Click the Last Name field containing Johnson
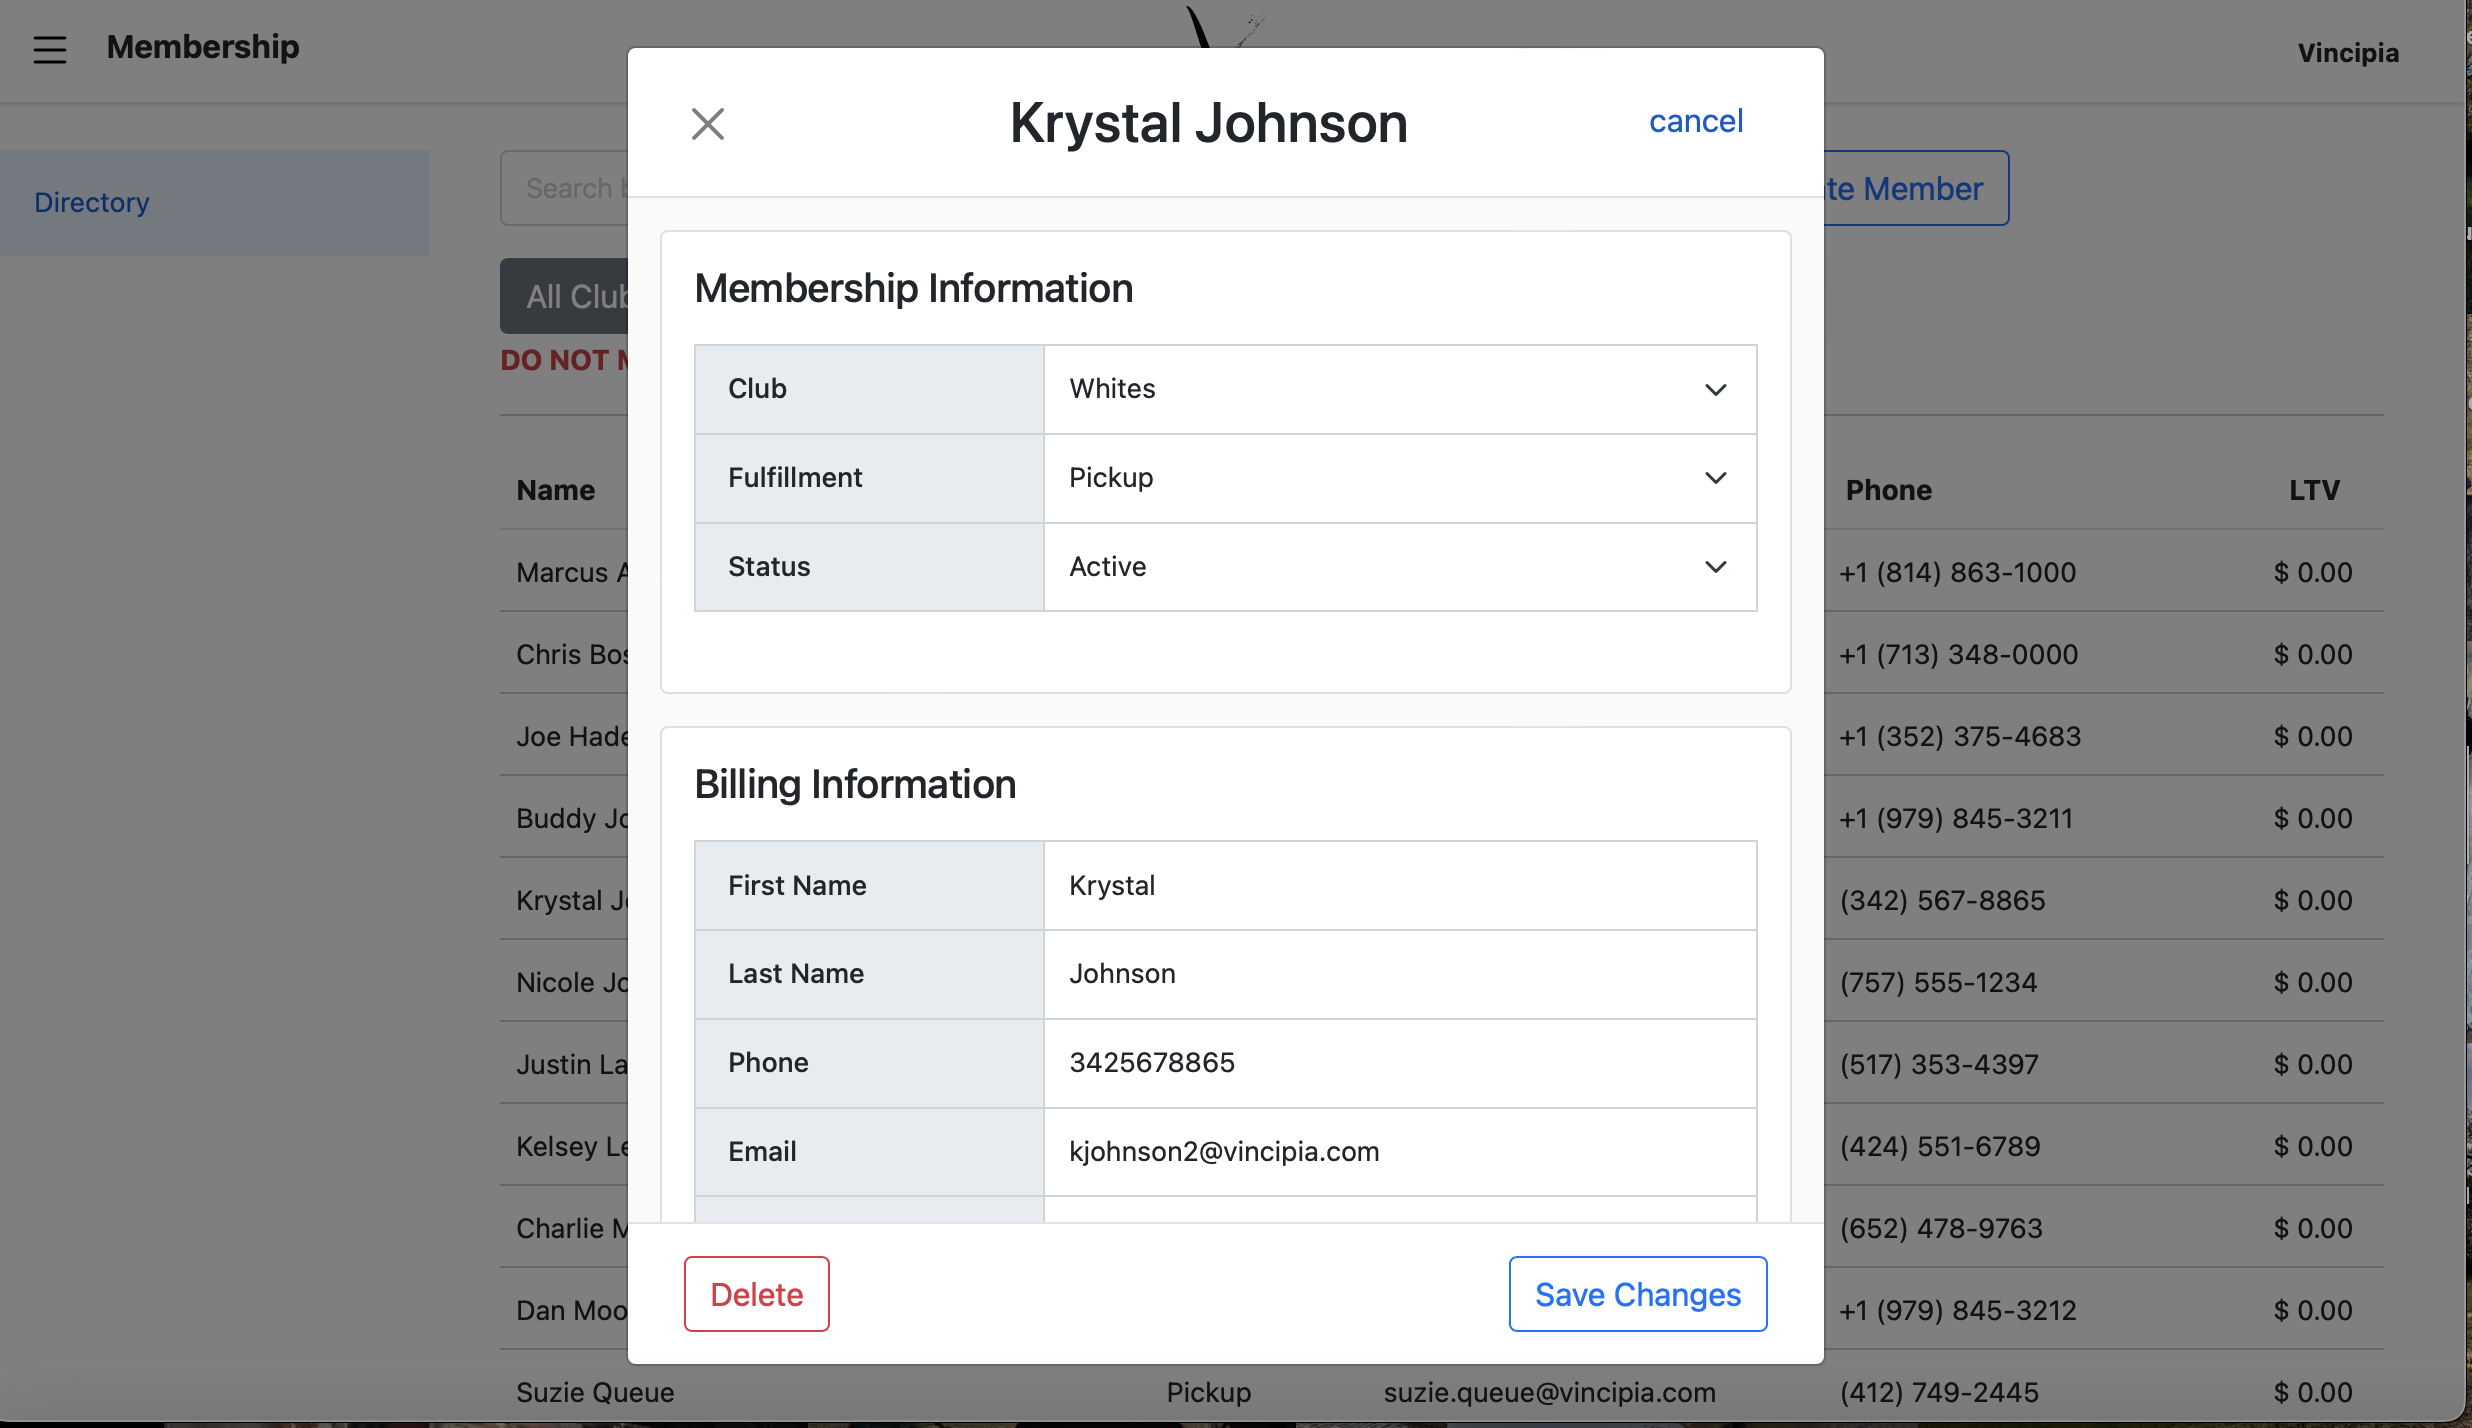Viewport: 2472px width, 1428px height. click(1400, 974)
